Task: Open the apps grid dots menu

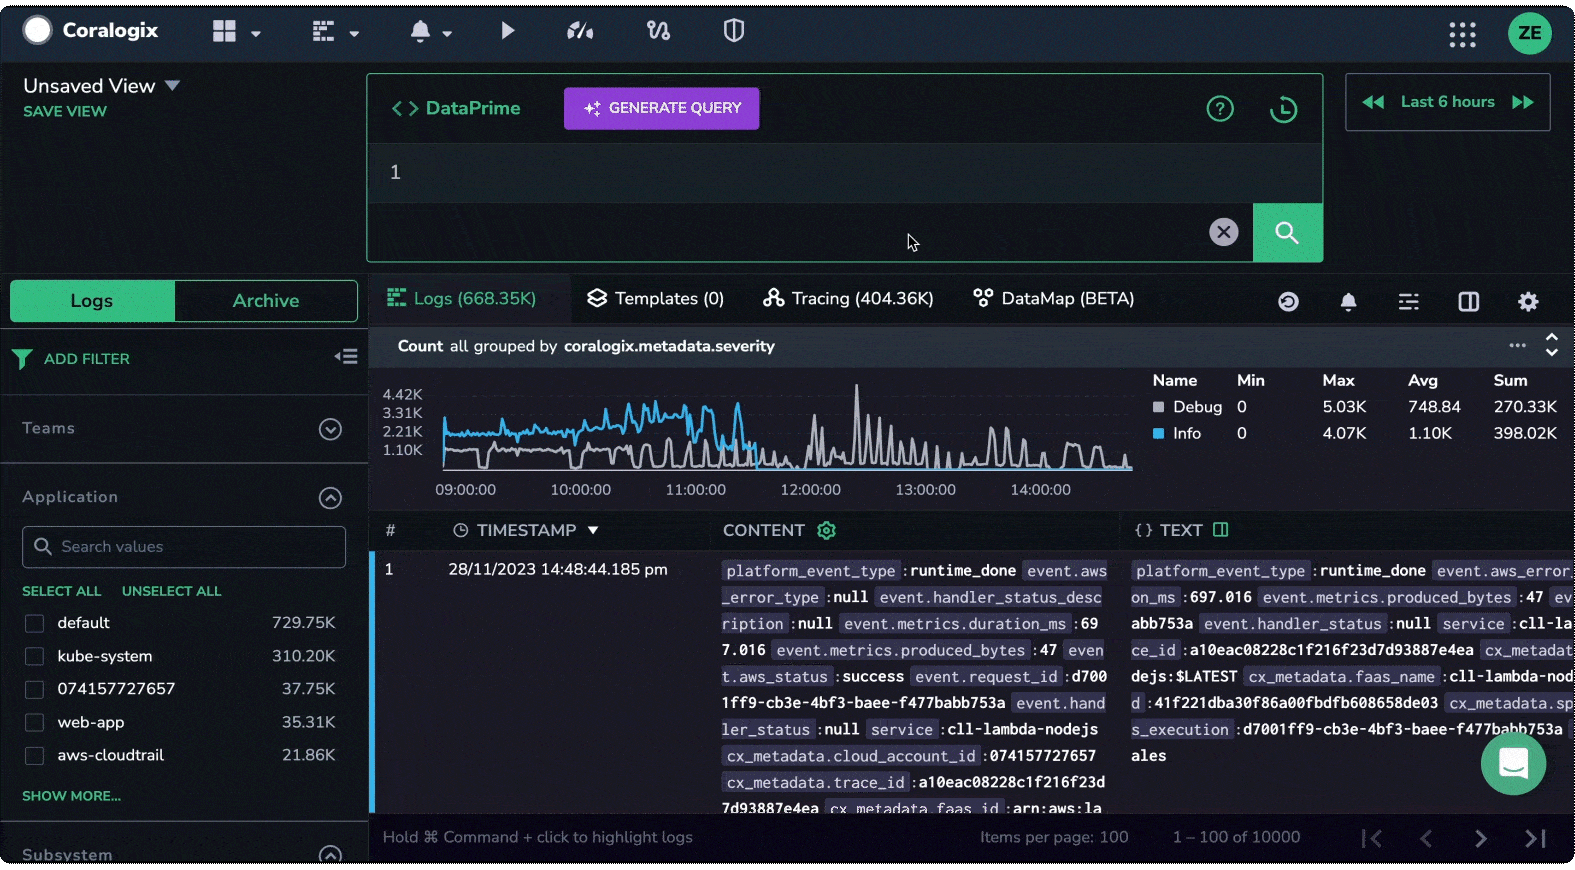Action: coord(1462,34)
